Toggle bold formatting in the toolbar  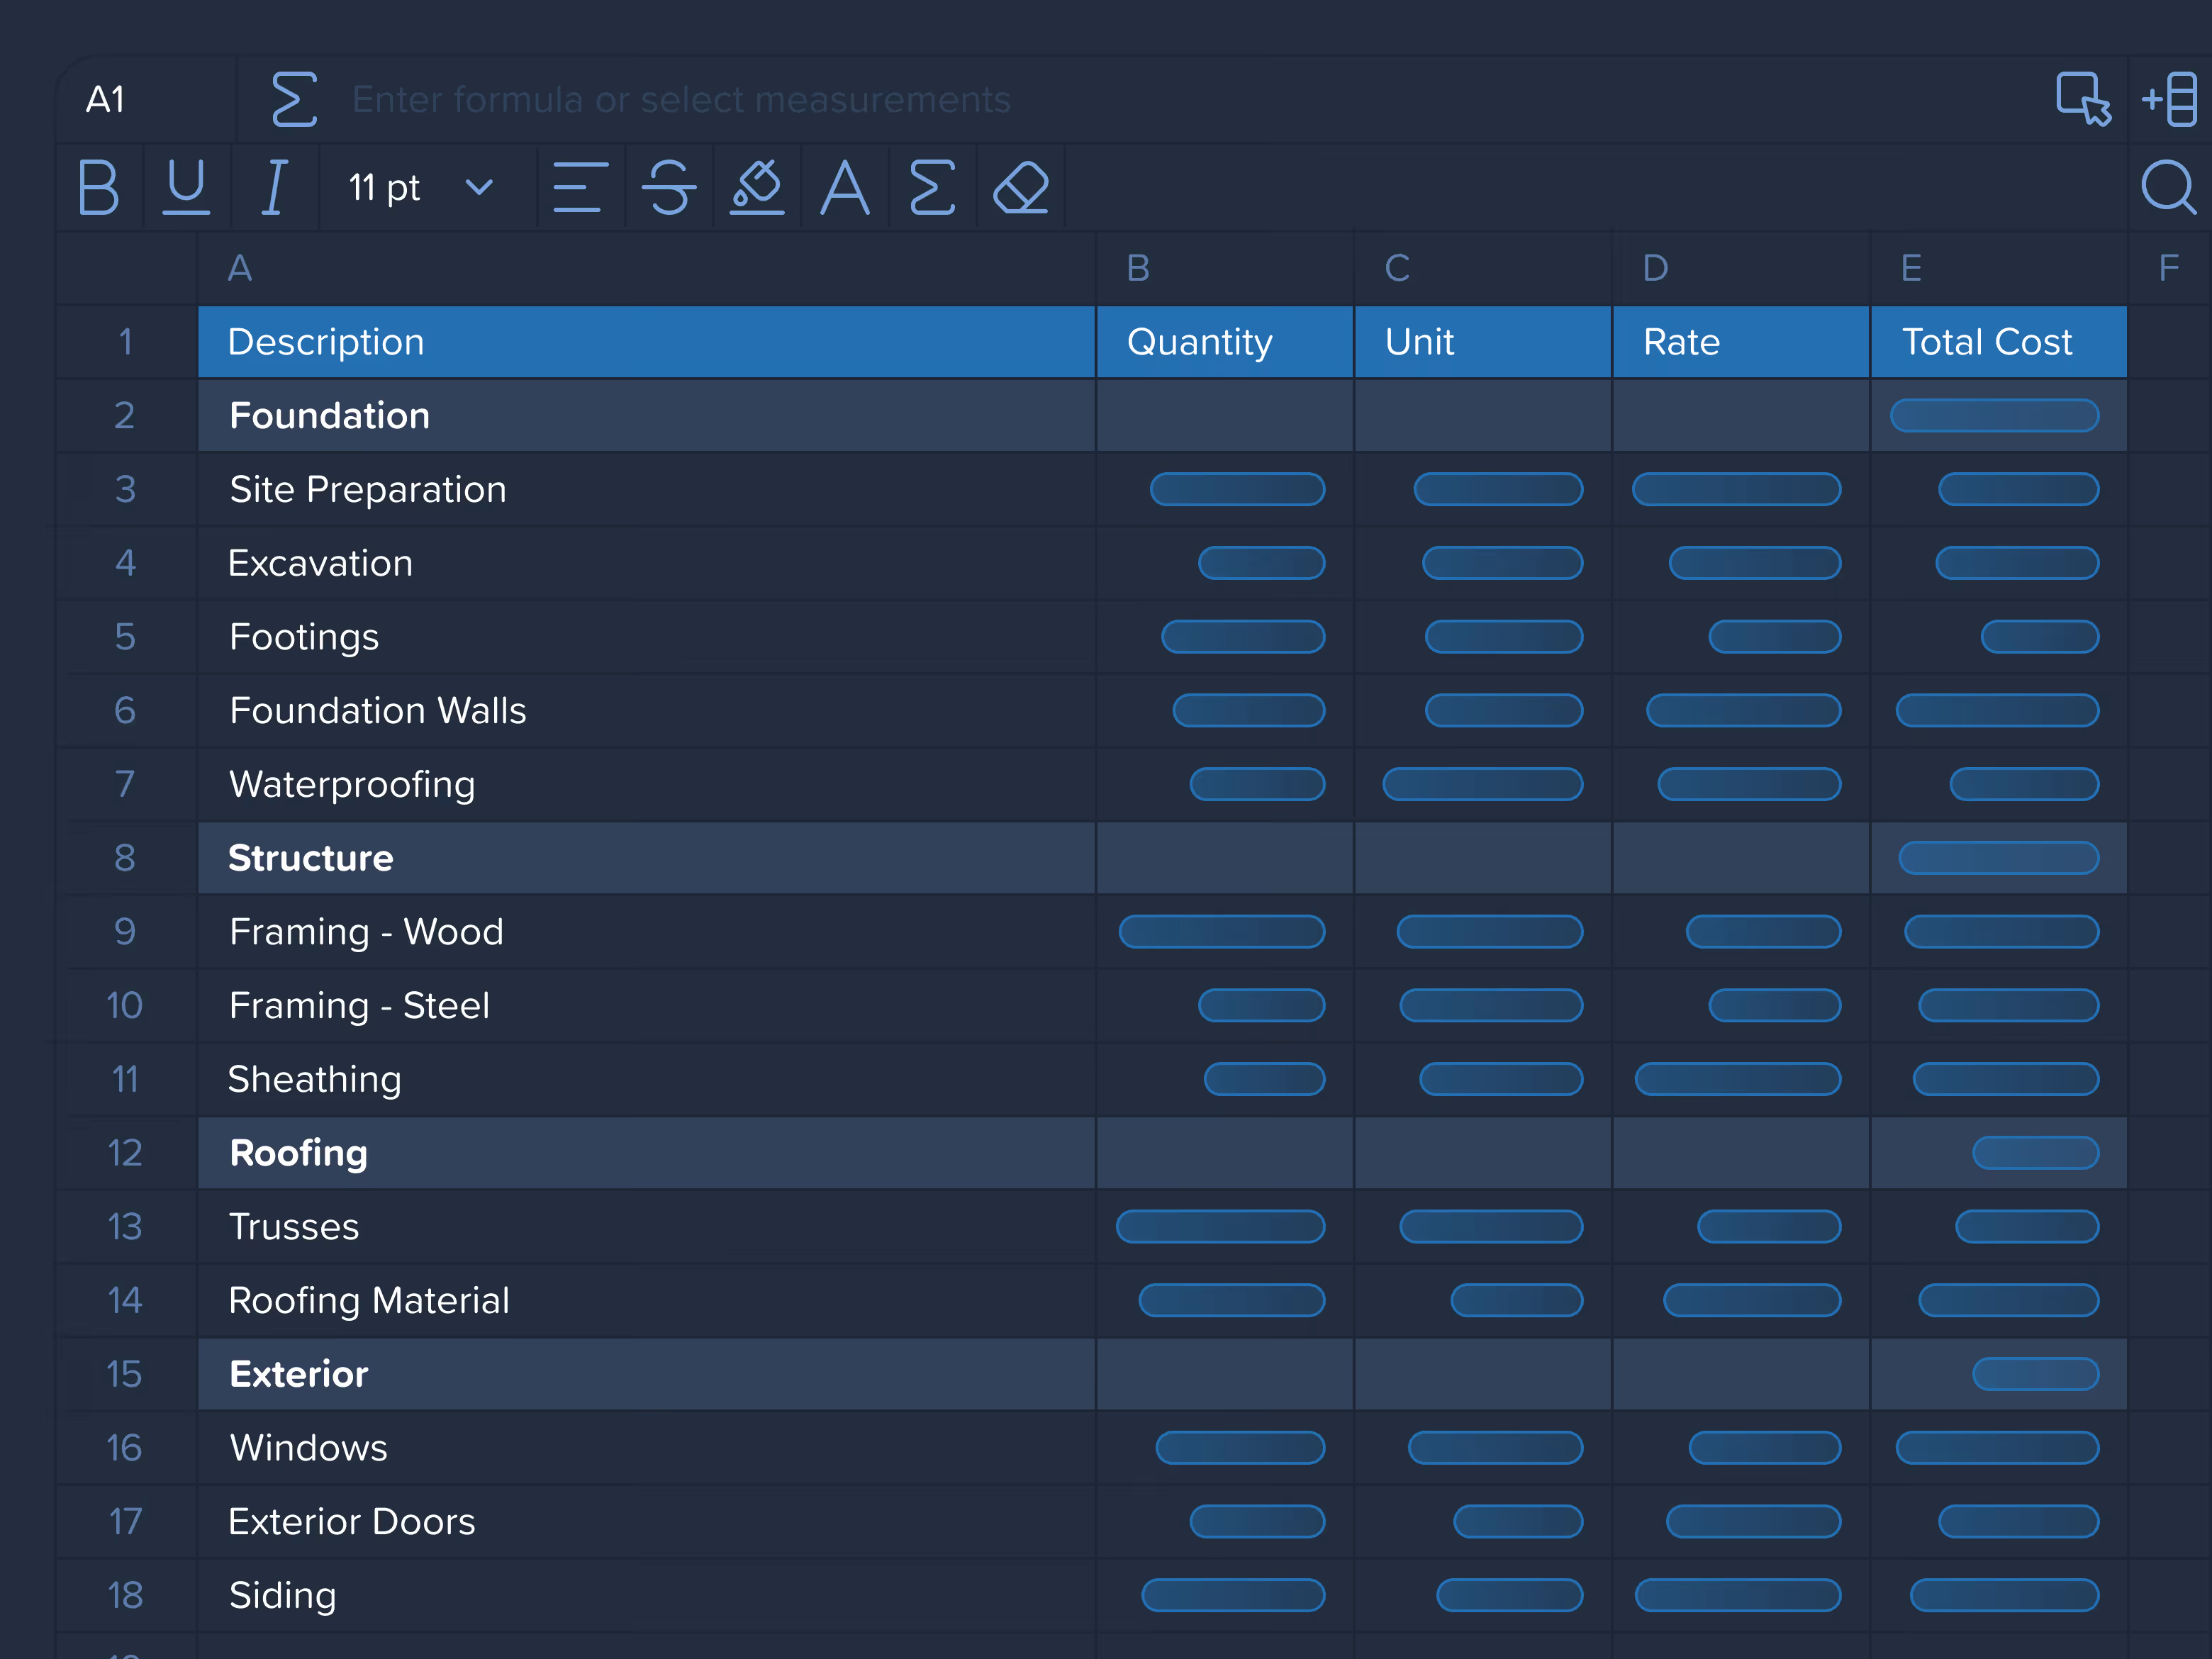pyautogui.click(x=99, y=187)
